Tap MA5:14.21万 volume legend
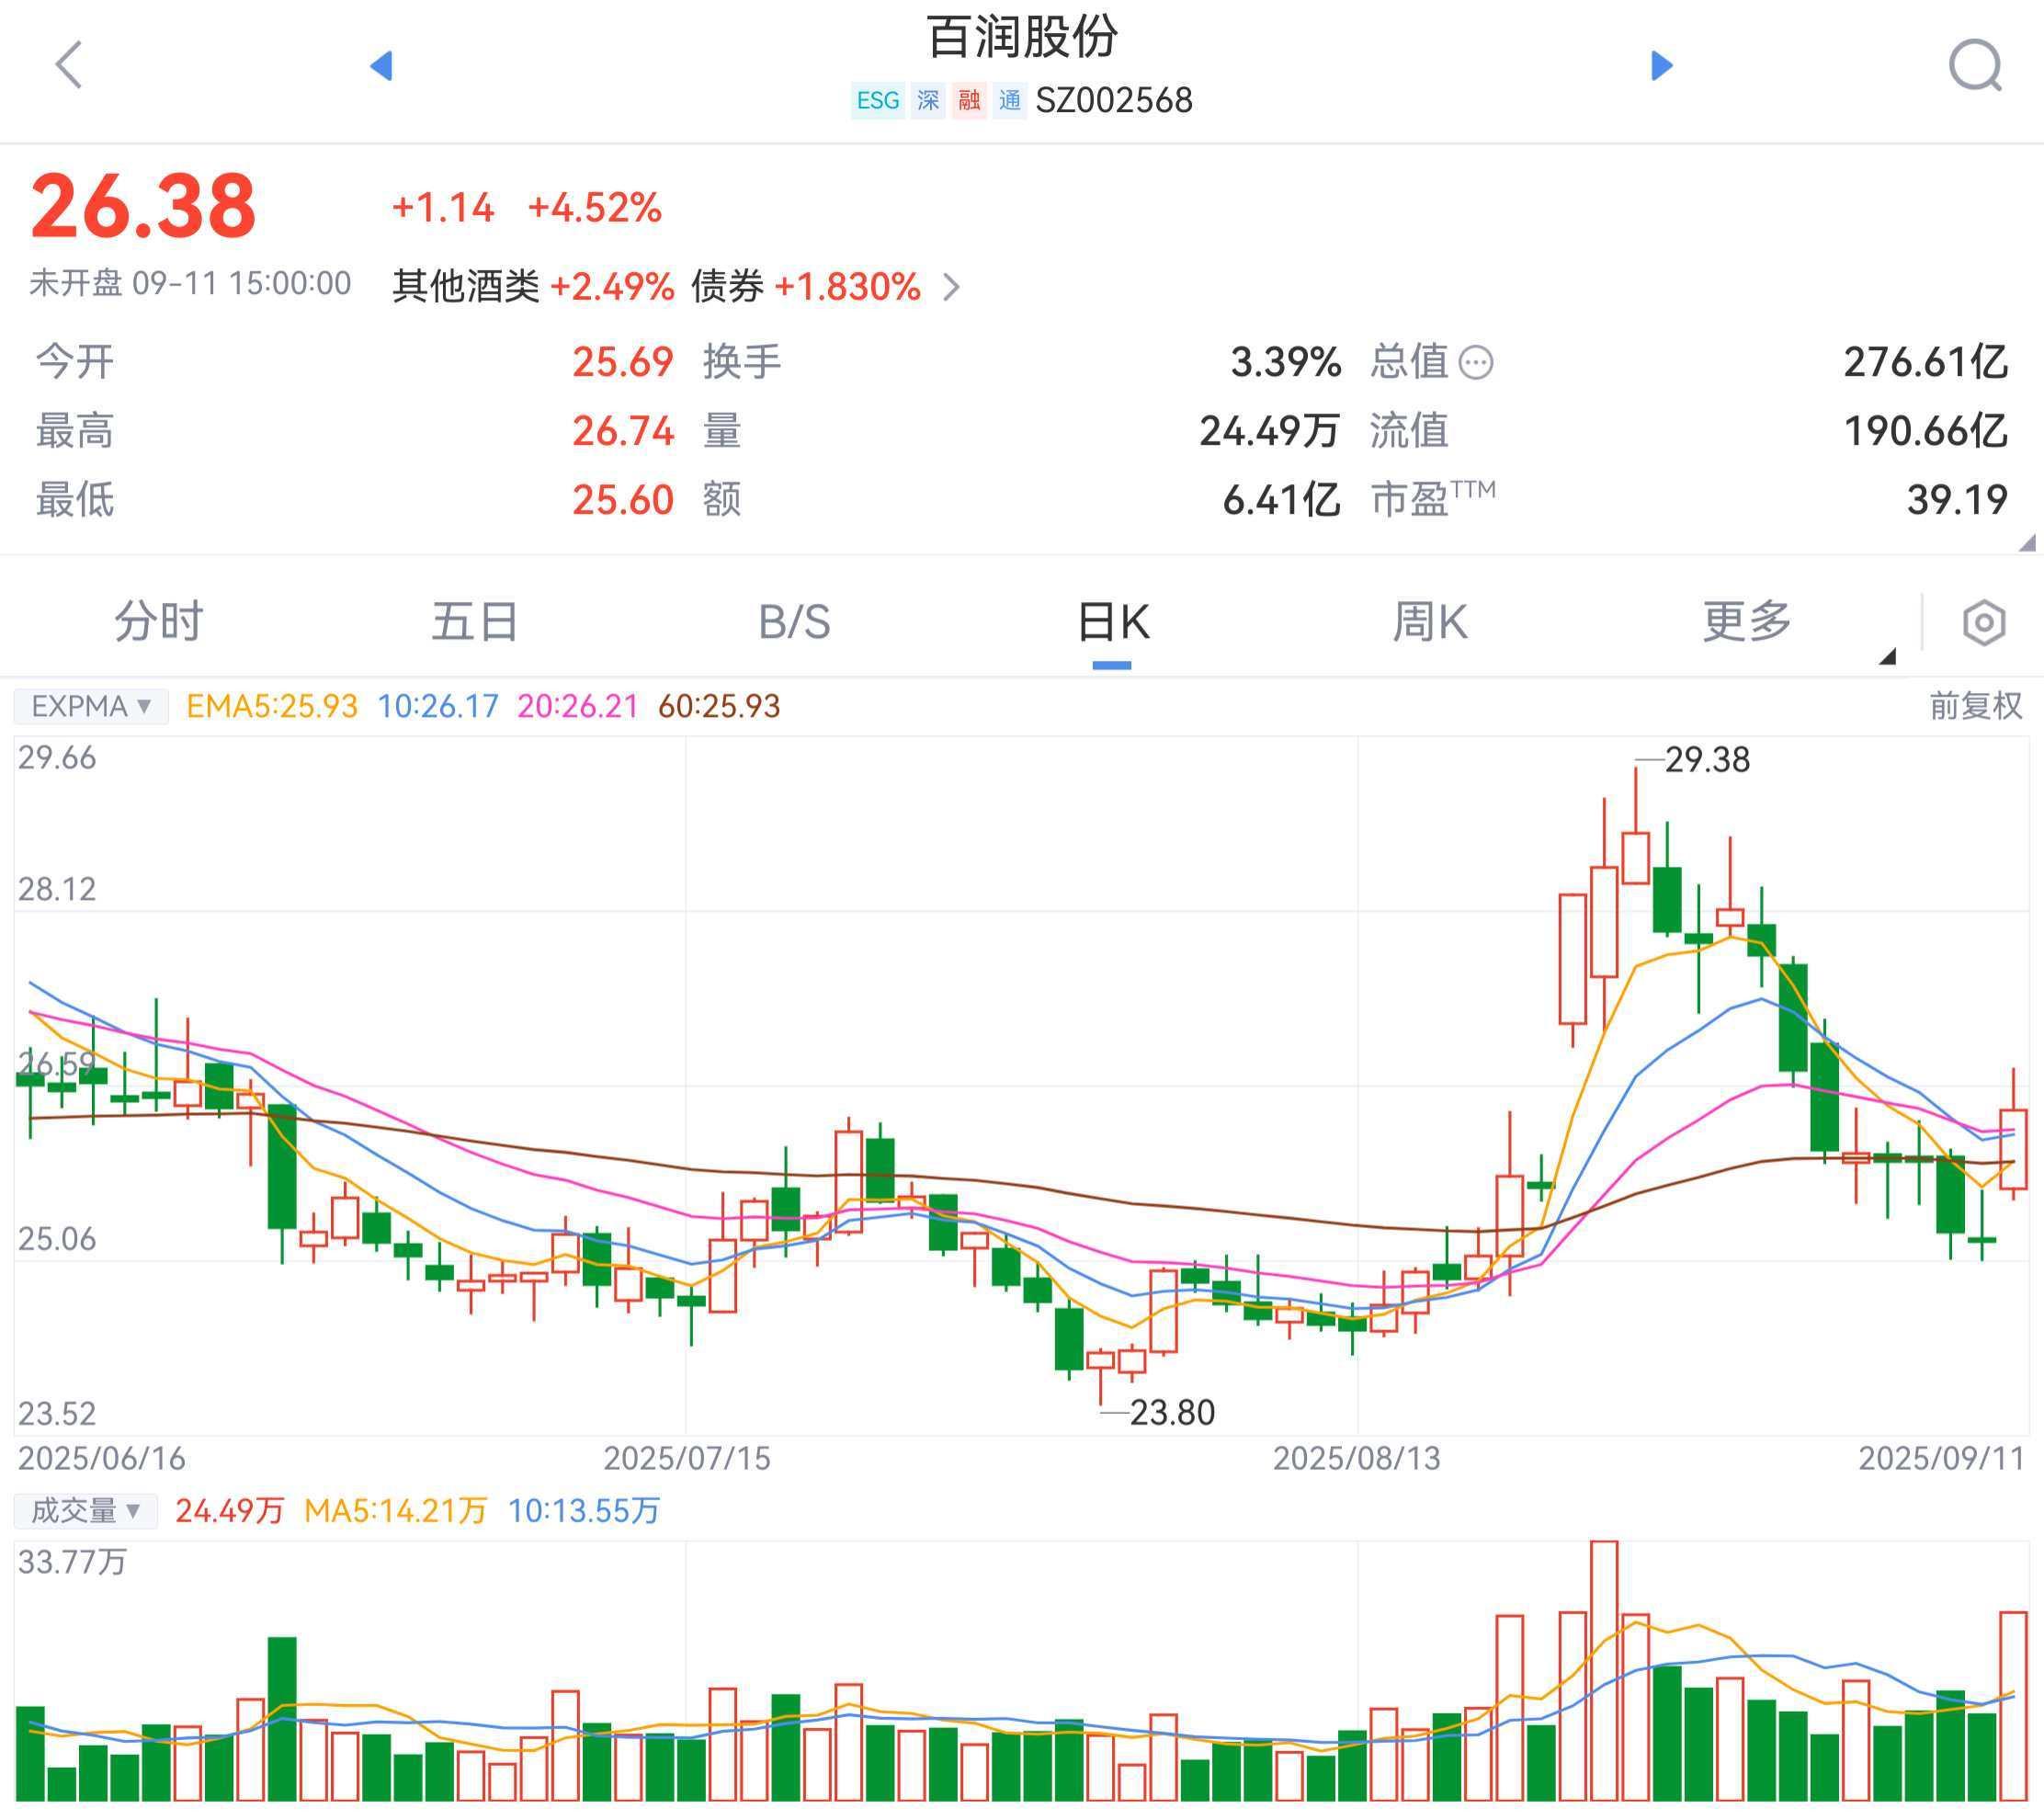 395,1510
